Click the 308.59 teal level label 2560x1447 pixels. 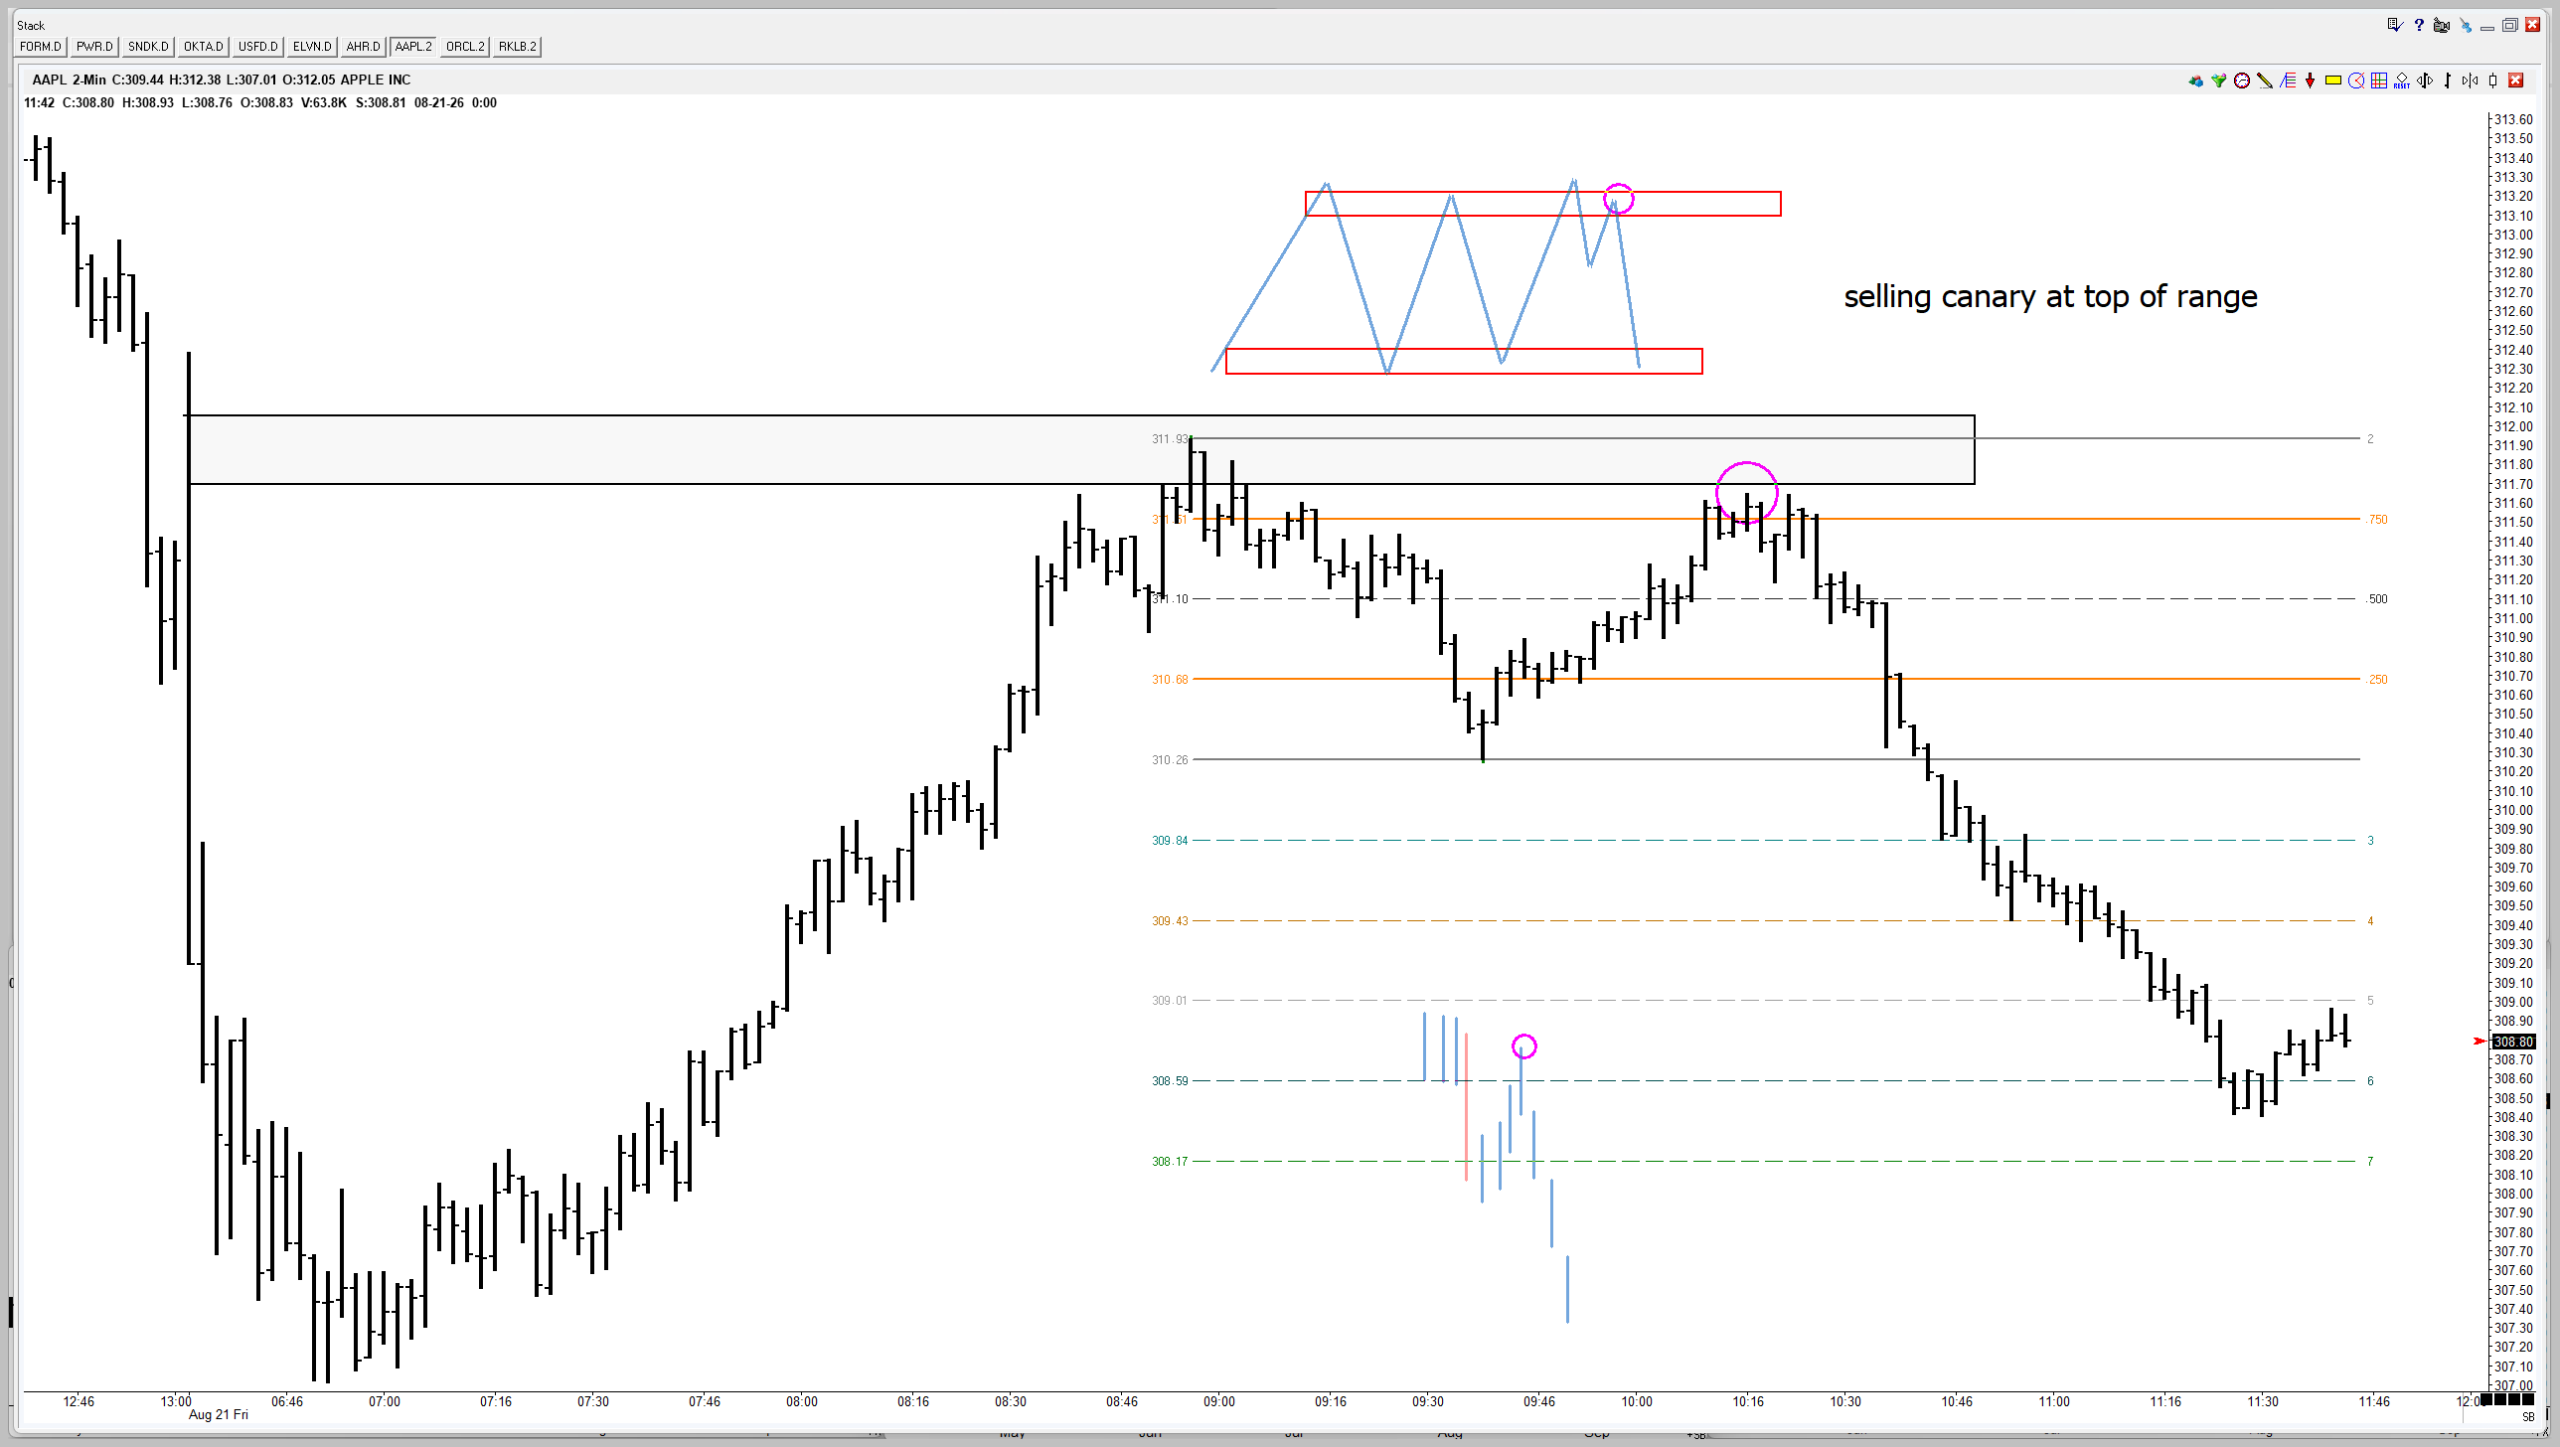coord(1170,1081)
